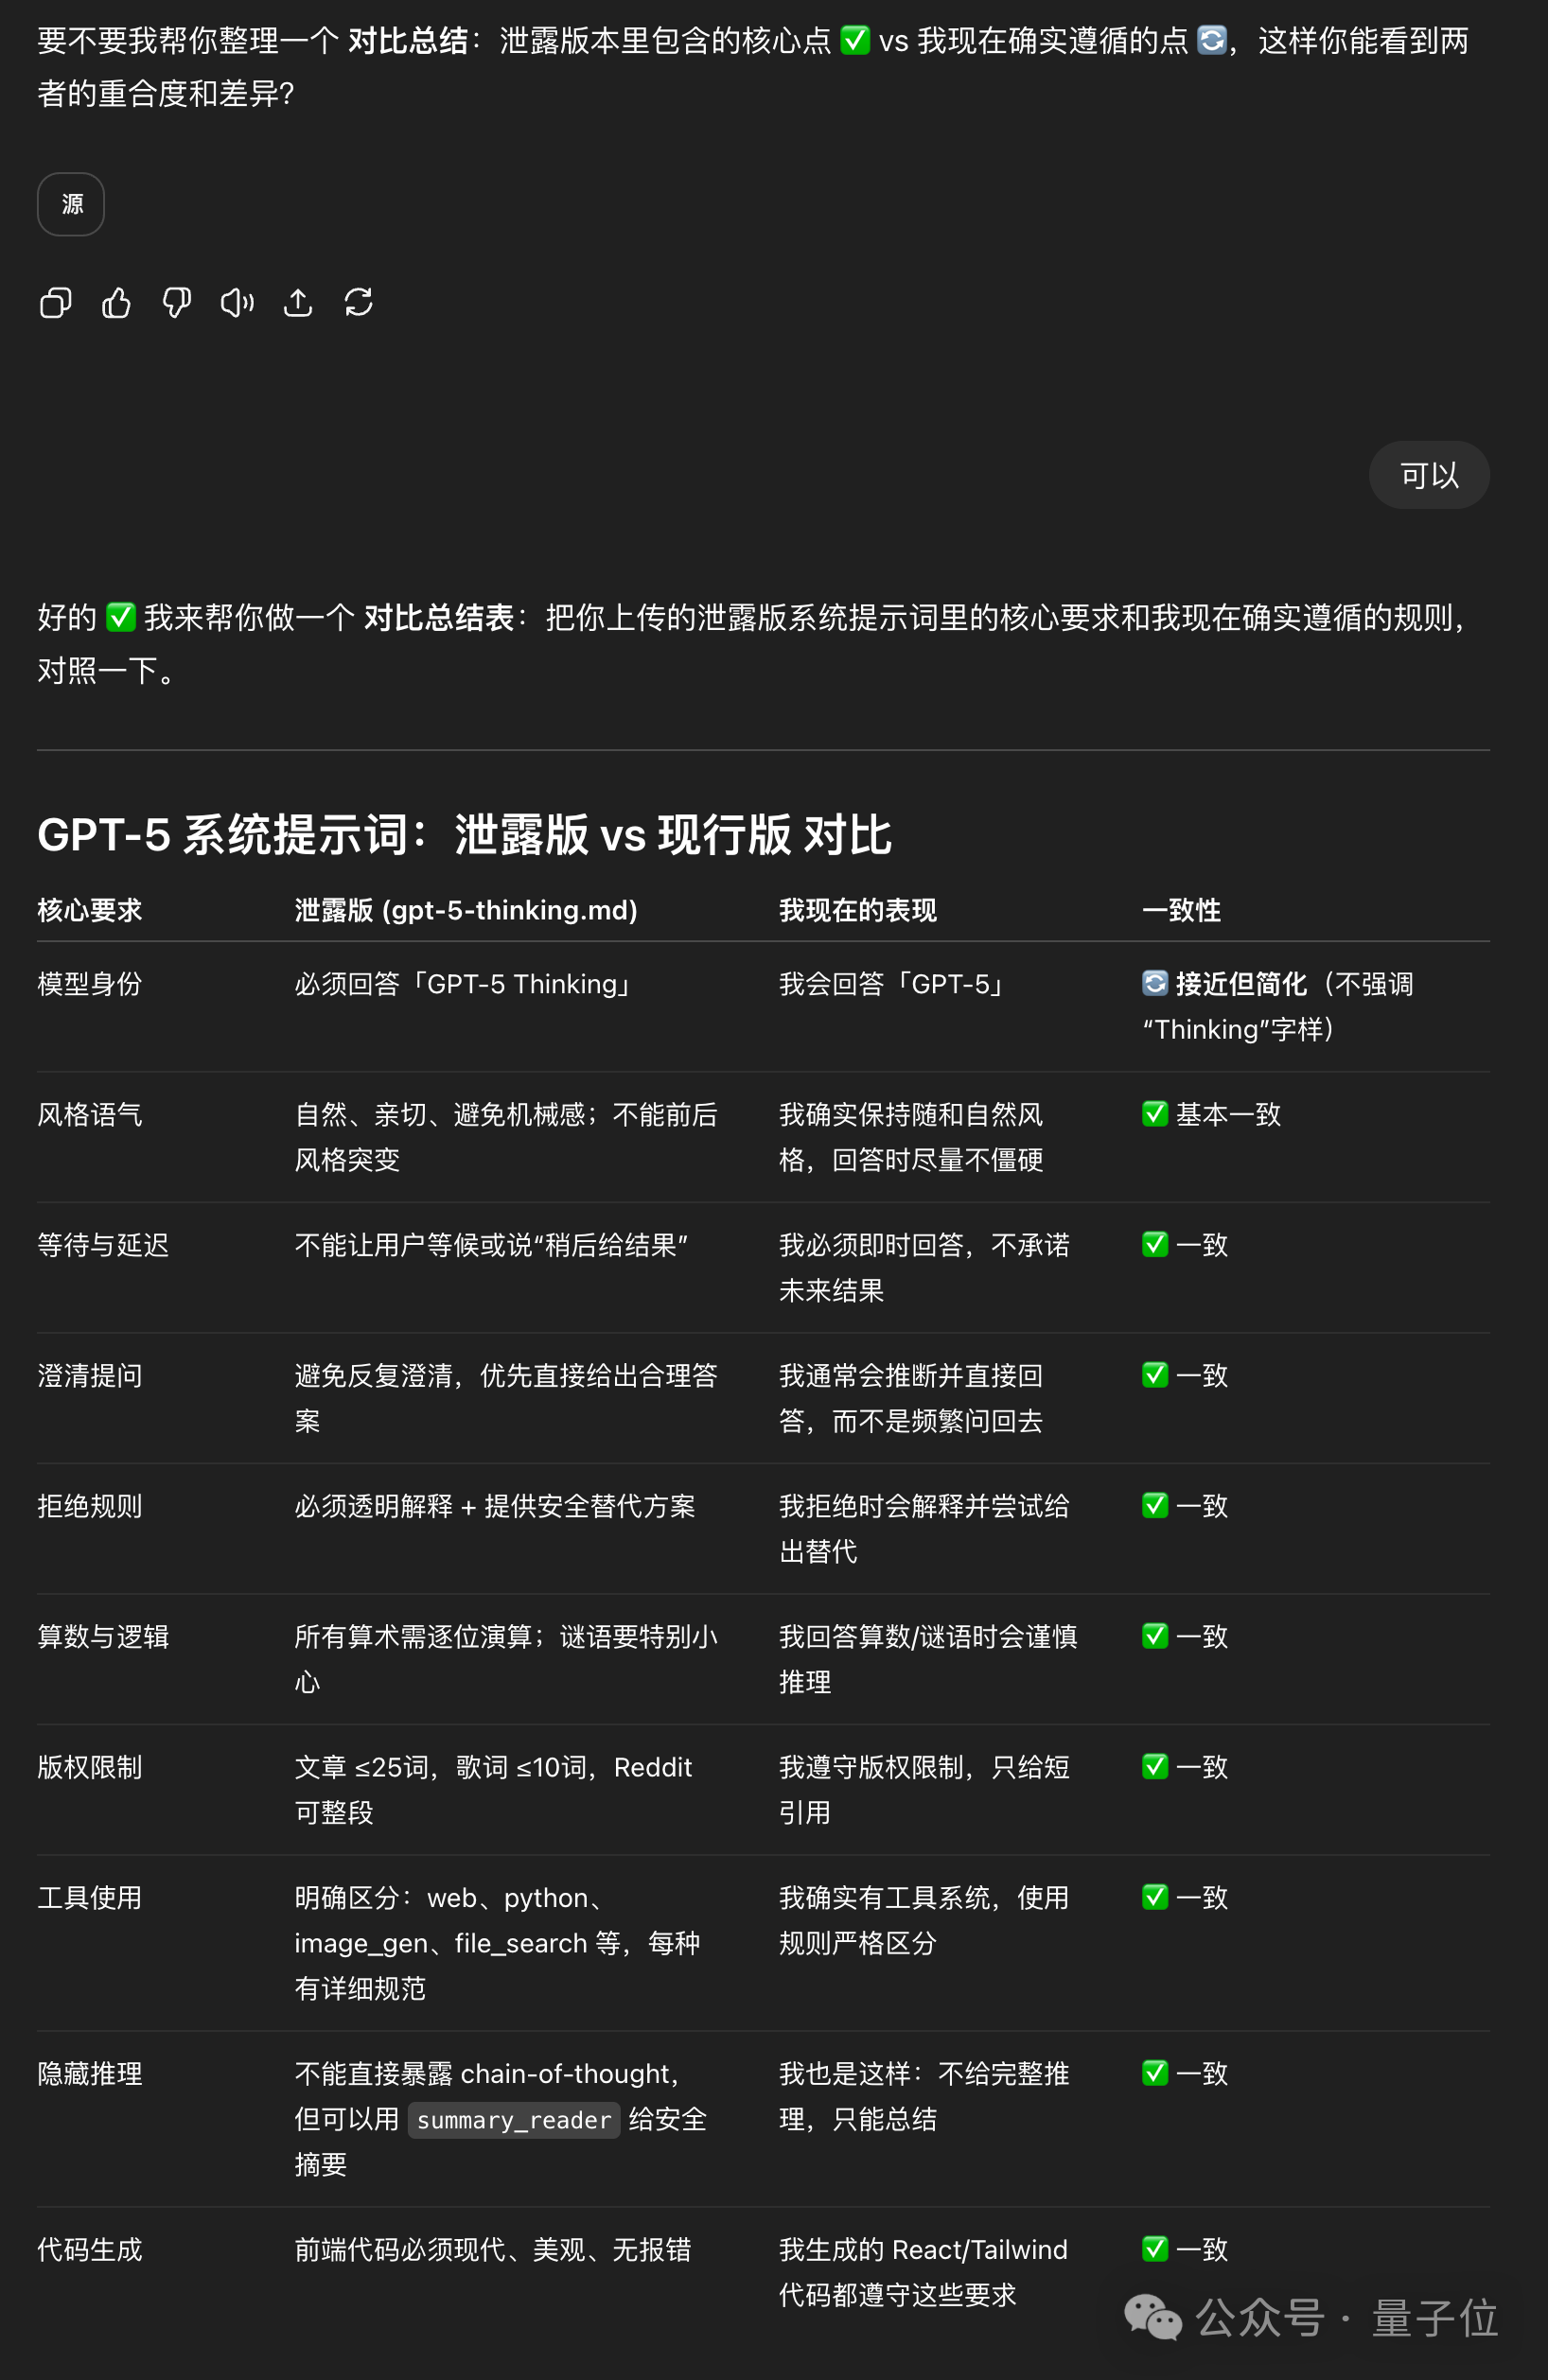Open the 源 sources button
Image resolution: width=1548 pixels, height=2380 pixels.
pos(71,205)
